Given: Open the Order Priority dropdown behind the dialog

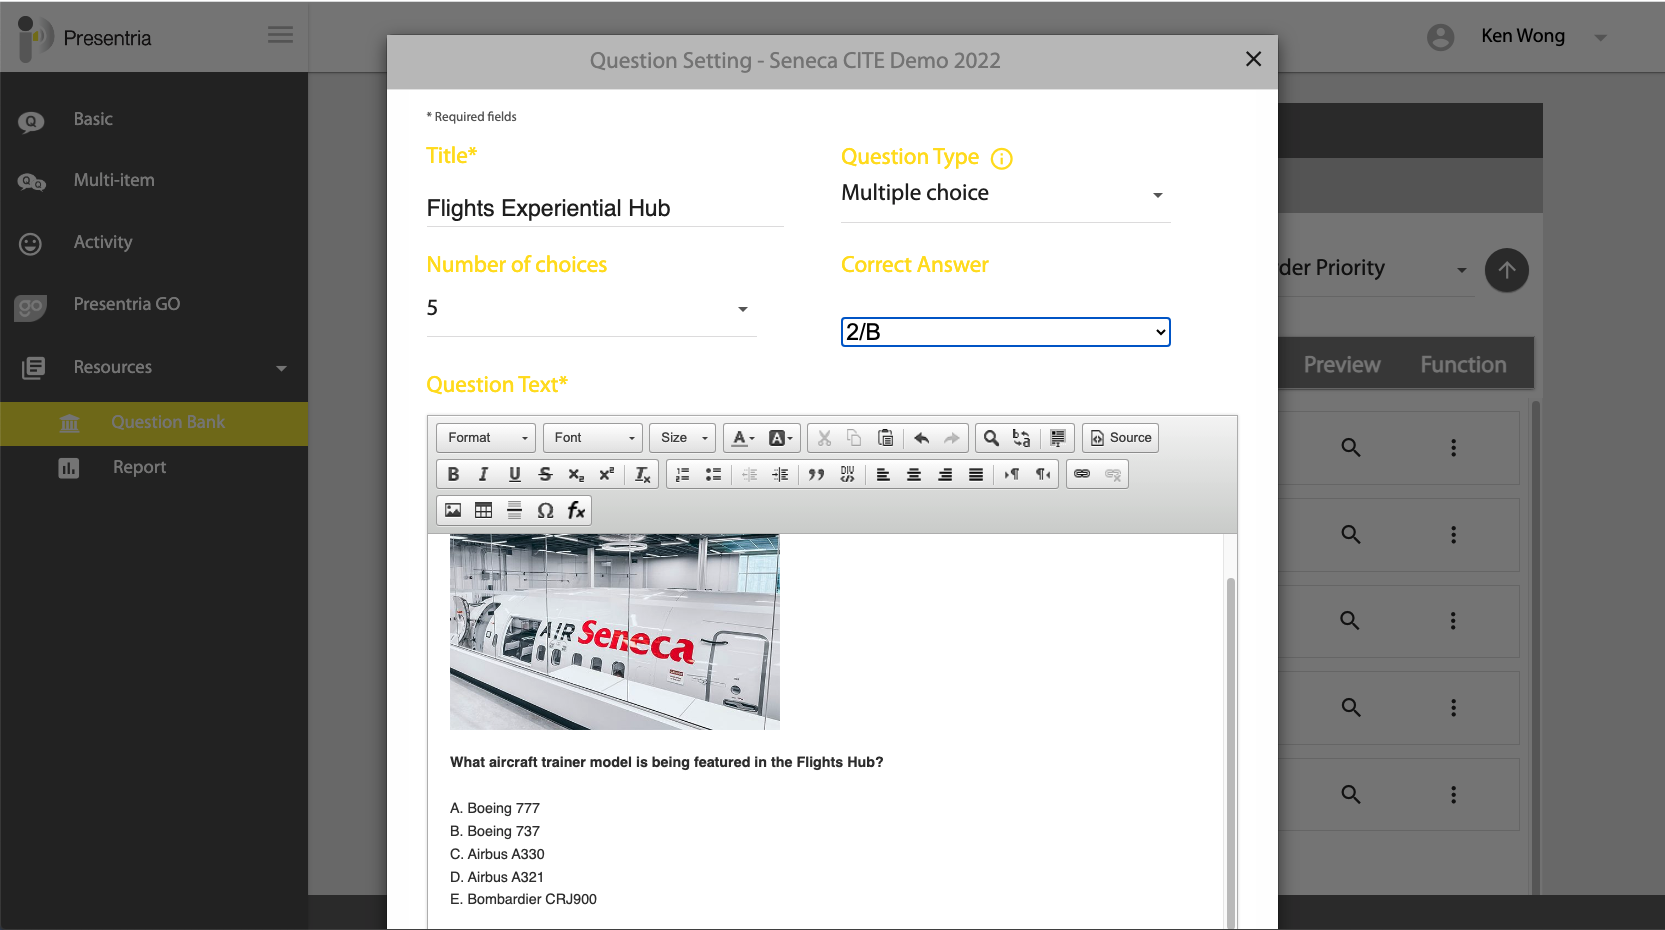Looking at the screenshot, I should [x=1374, y=269].
